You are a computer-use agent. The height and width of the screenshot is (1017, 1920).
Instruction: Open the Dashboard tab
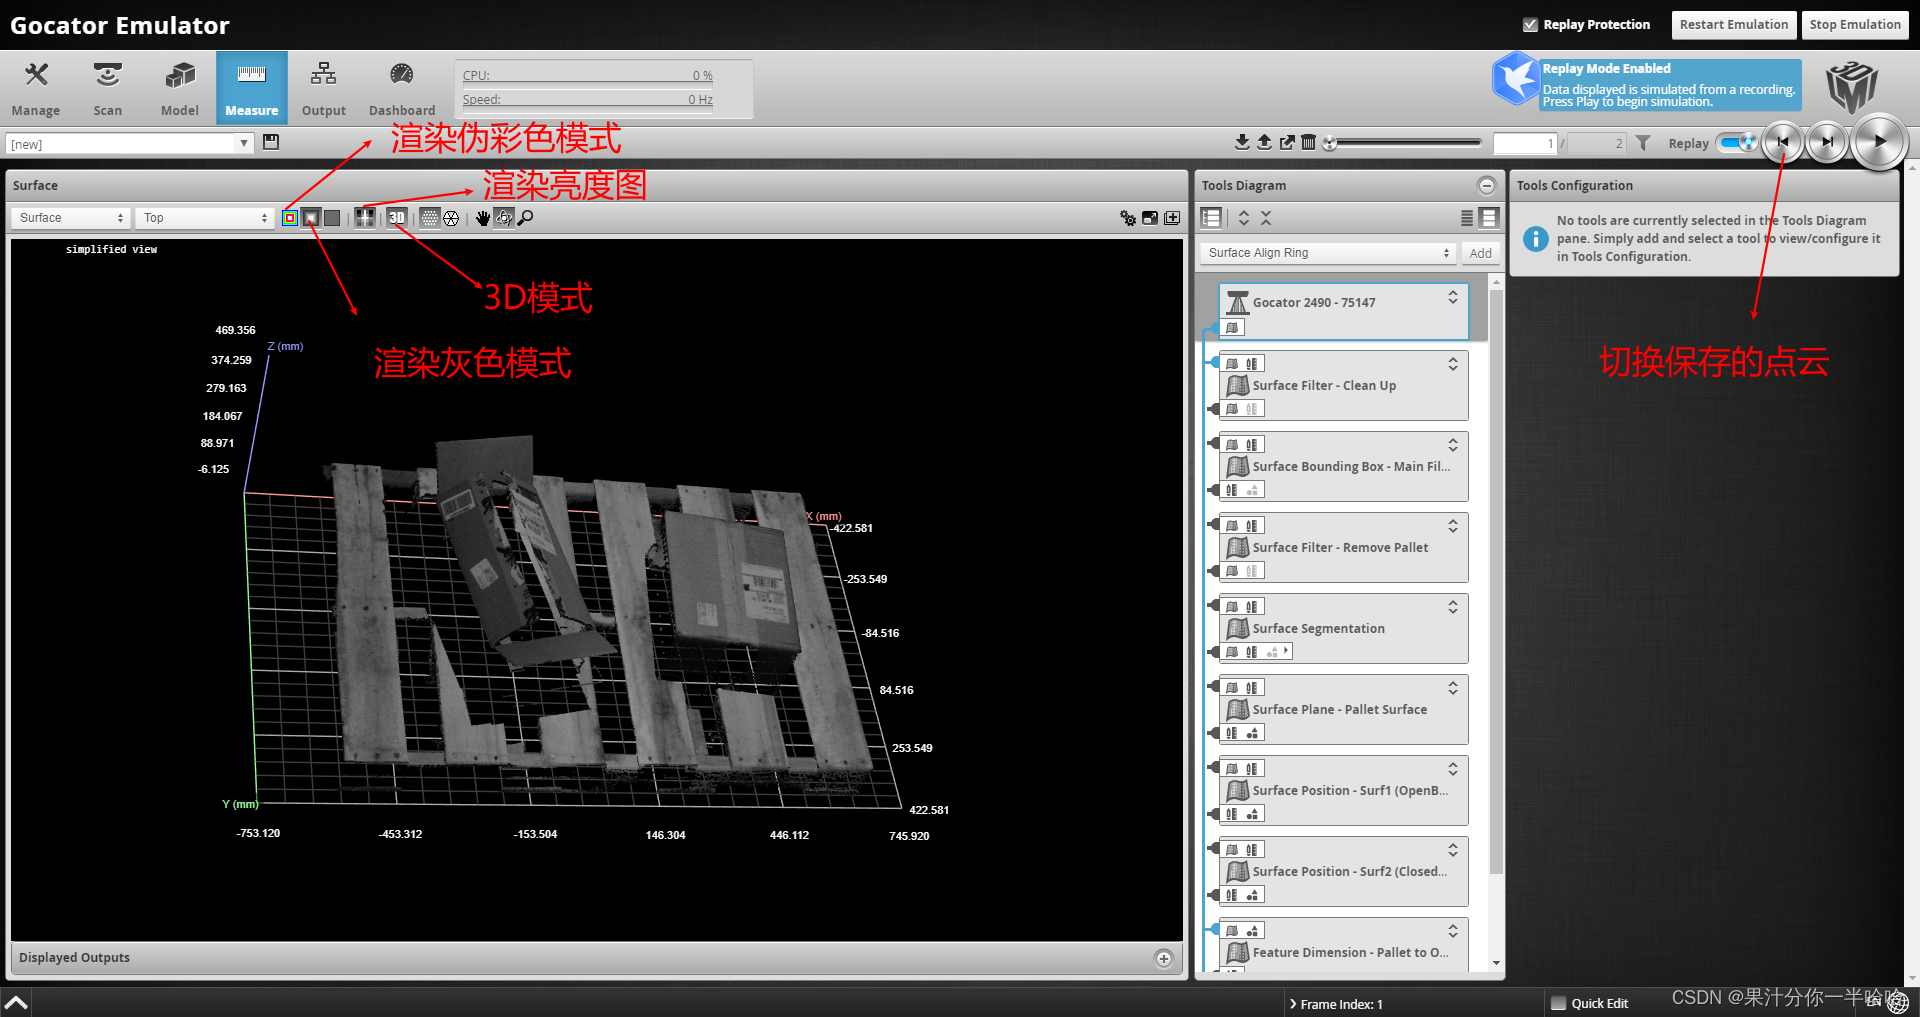(x=401, y=87)
